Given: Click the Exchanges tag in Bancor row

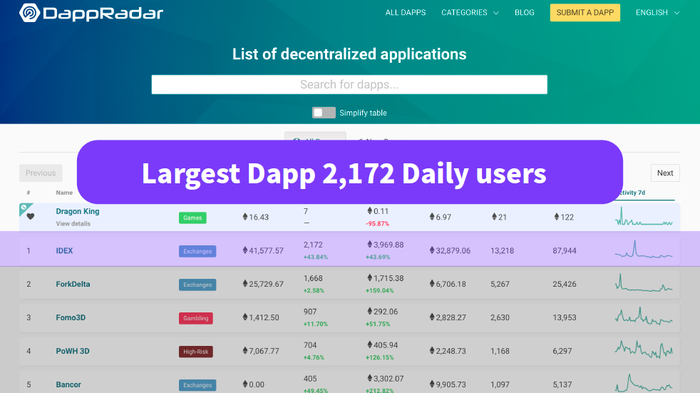Looking at the screenshot, I should pos(197,385).
